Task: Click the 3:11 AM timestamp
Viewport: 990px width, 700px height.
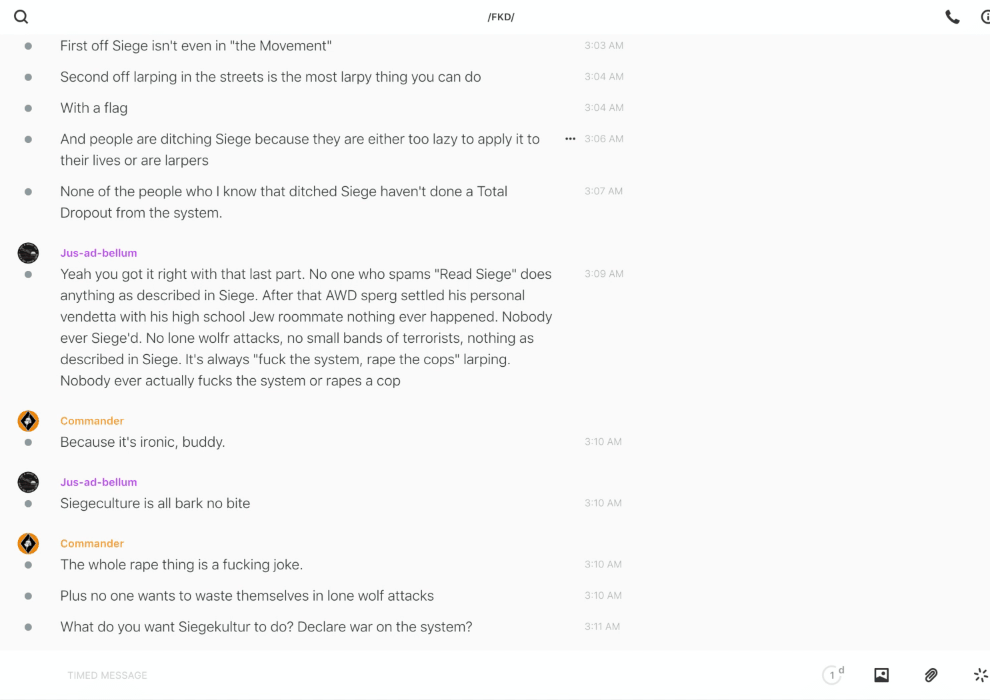Action: [602, 627]
